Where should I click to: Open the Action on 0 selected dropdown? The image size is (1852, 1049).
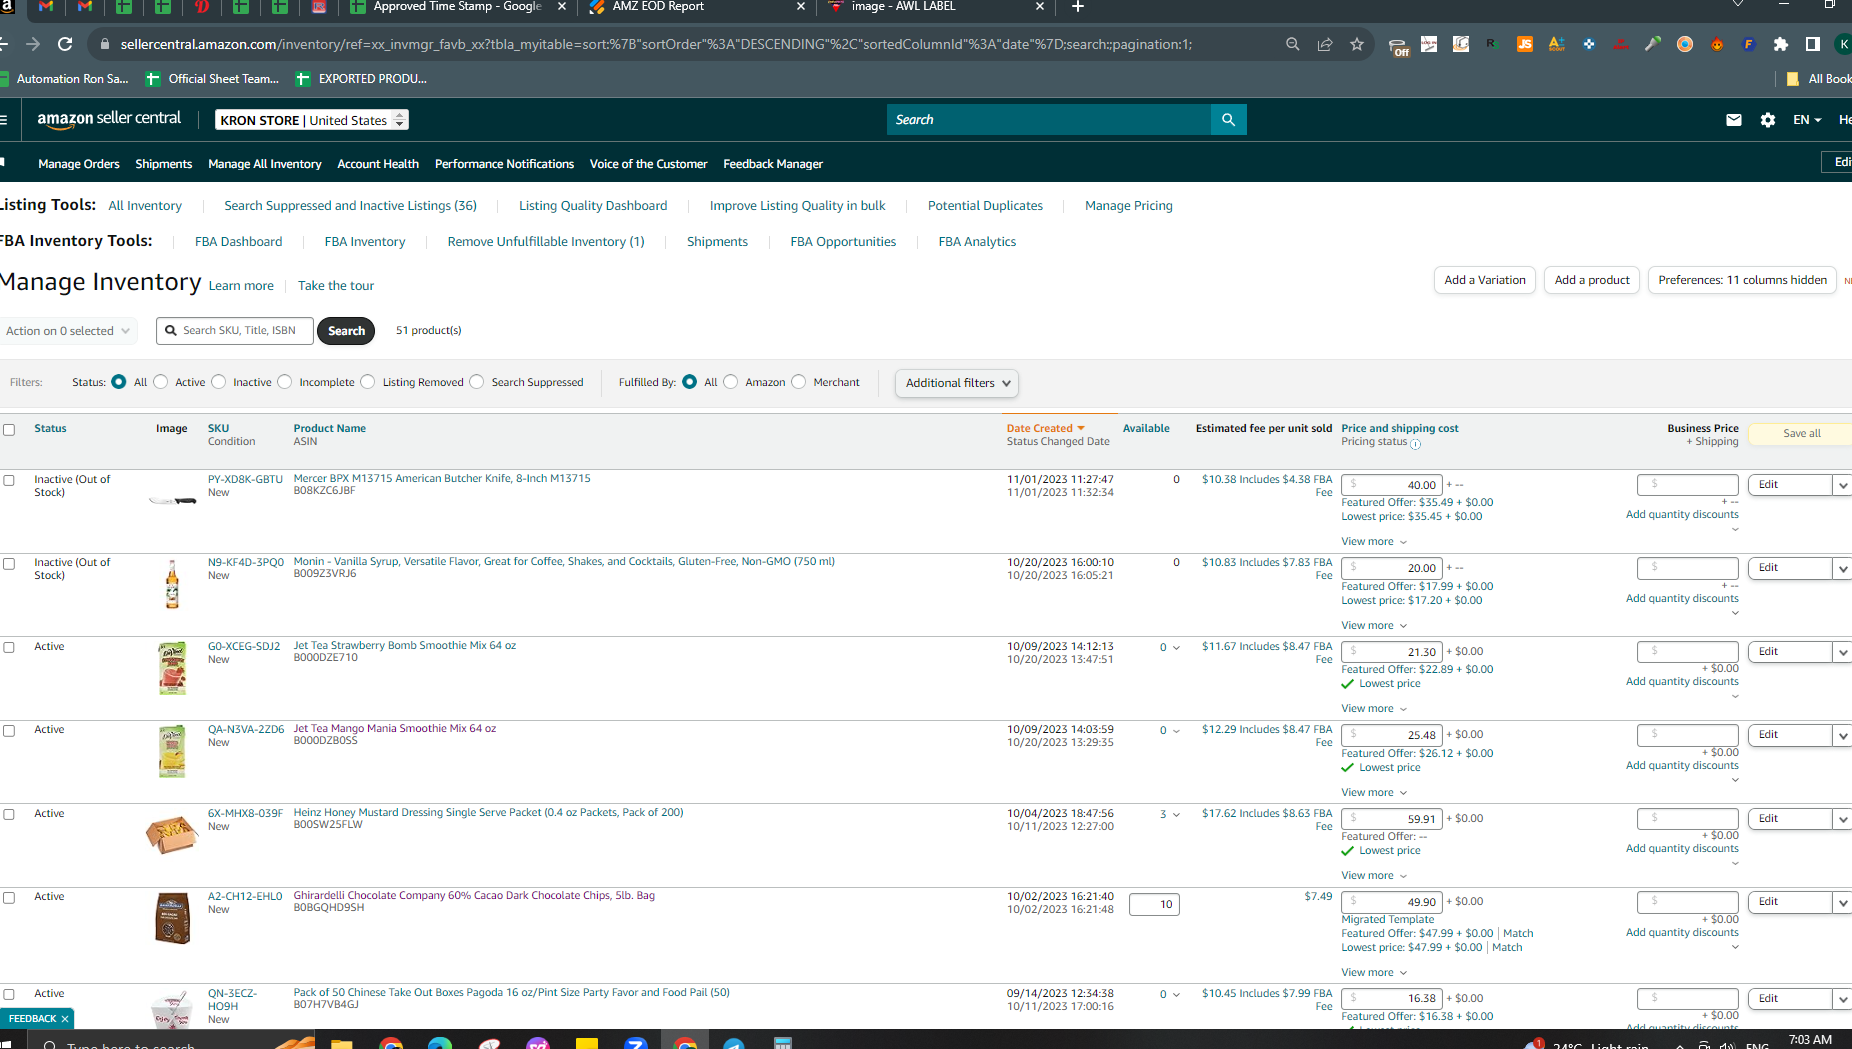67,331
